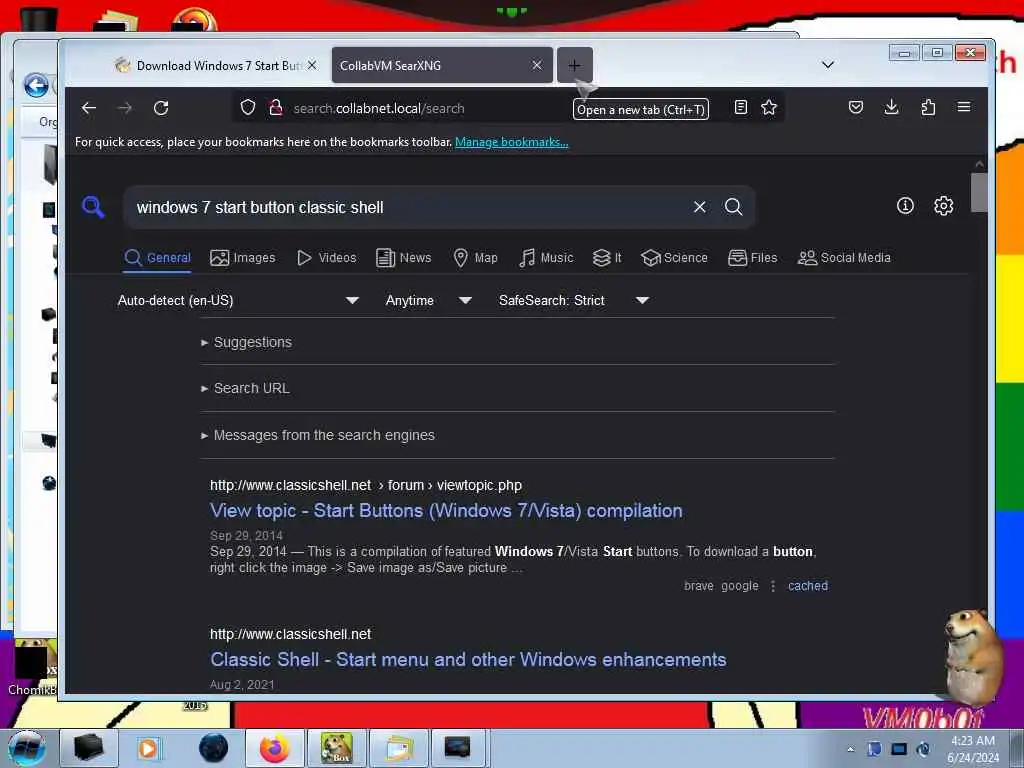Viewport: 1024px width, 768px height.
Task: Open the Downloads arrow icon
Action: click(891, 107)
